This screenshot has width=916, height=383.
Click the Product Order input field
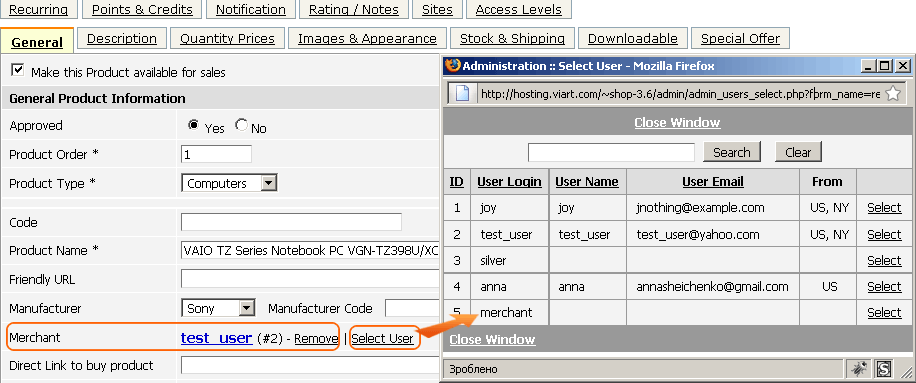click(x=217, y=154)
